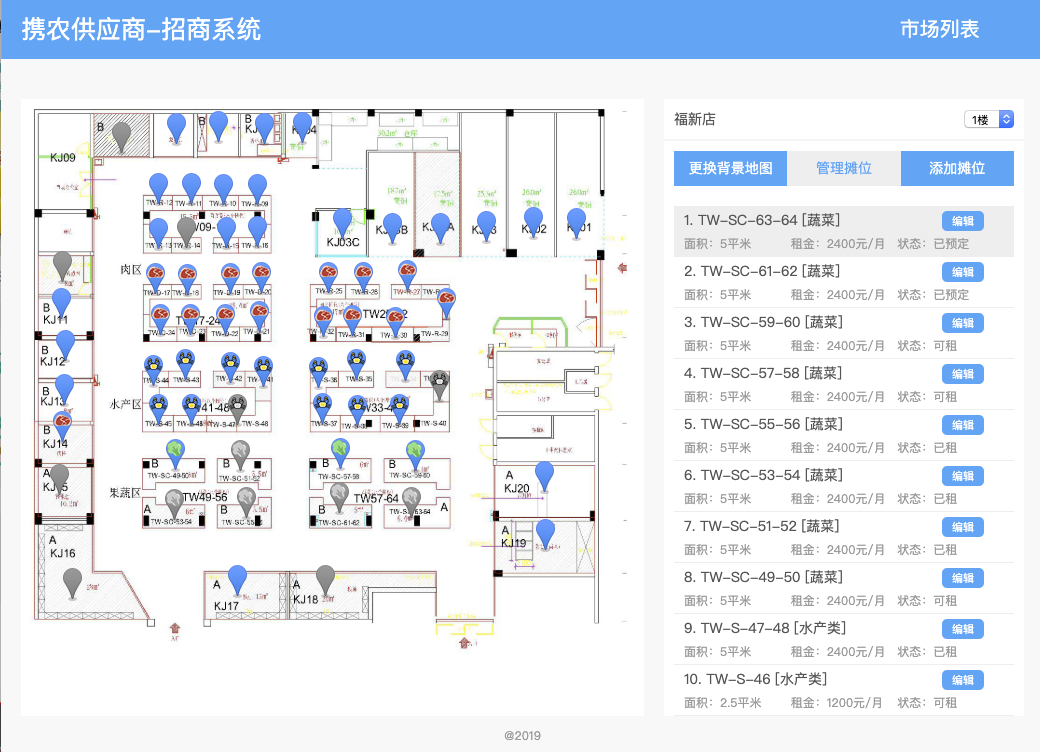1040x752 pixels.
Task: Click the blue marker on stall KJ03C
Action: (x=343, y=222)
